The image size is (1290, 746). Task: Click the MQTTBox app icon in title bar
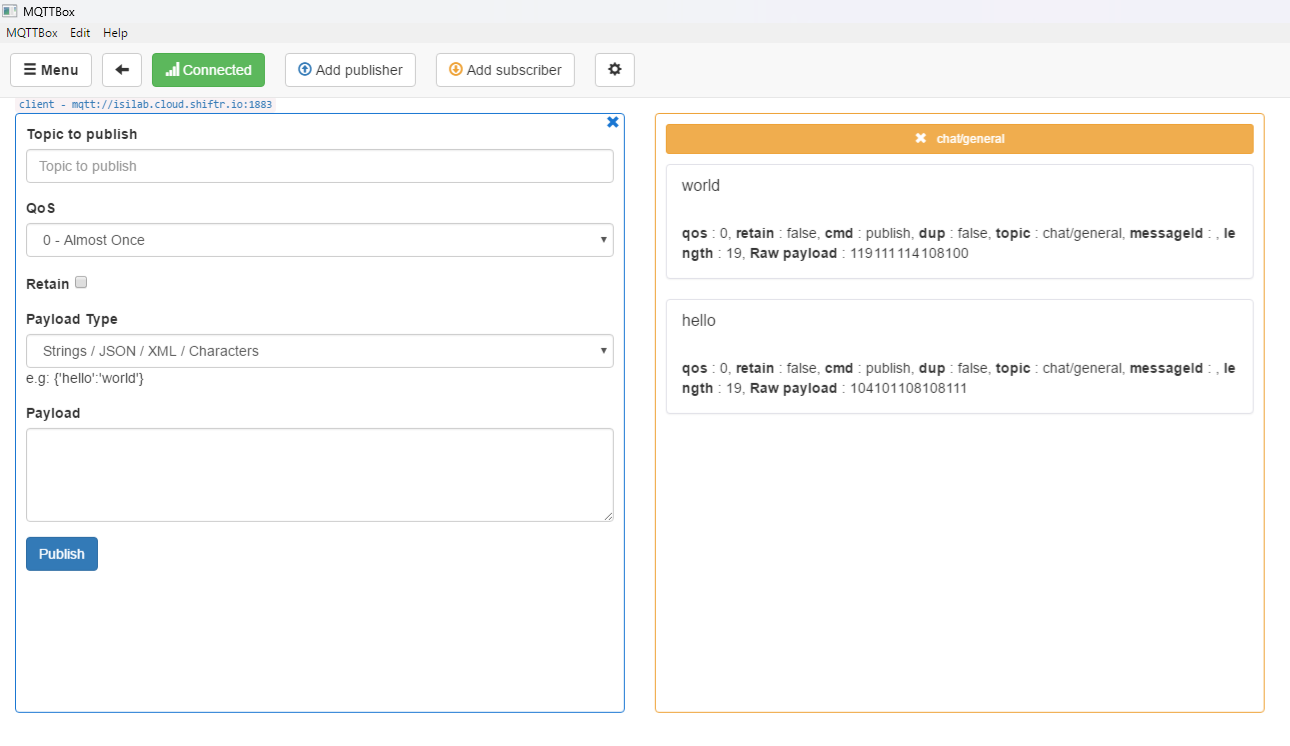[10, 11]
